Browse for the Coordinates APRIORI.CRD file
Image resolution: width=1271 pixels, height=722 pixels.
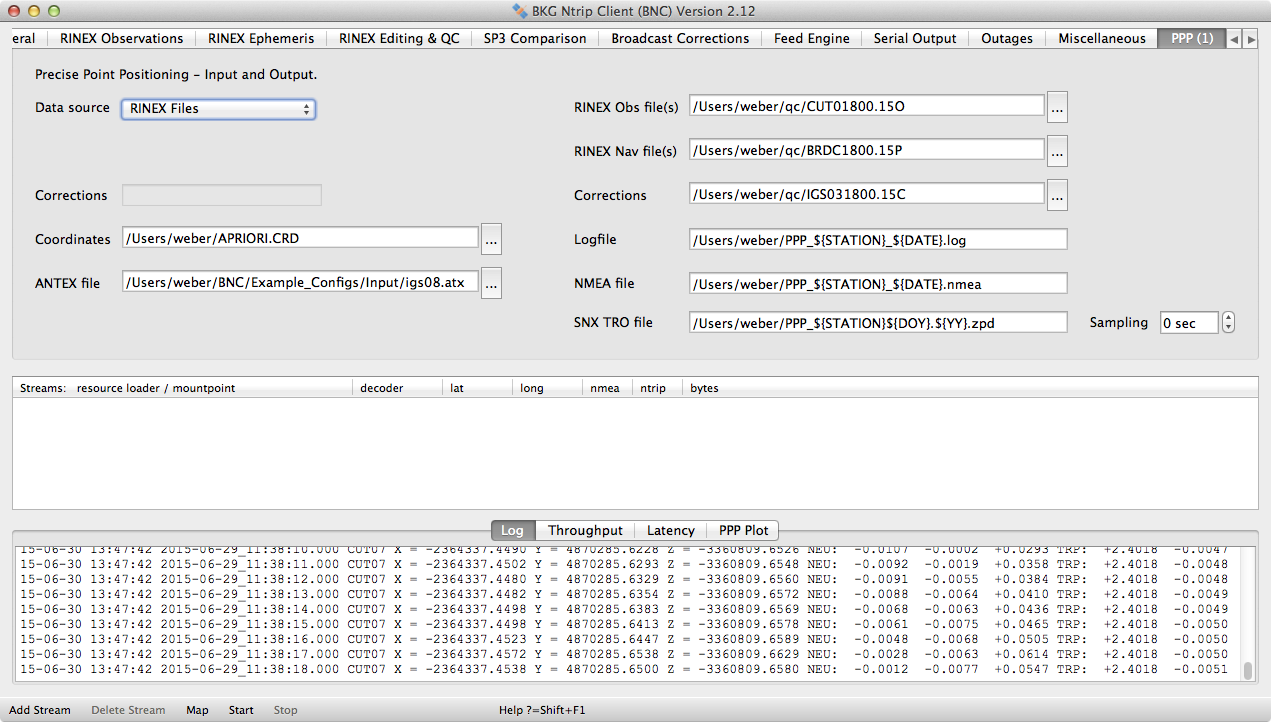coord(491,239)
